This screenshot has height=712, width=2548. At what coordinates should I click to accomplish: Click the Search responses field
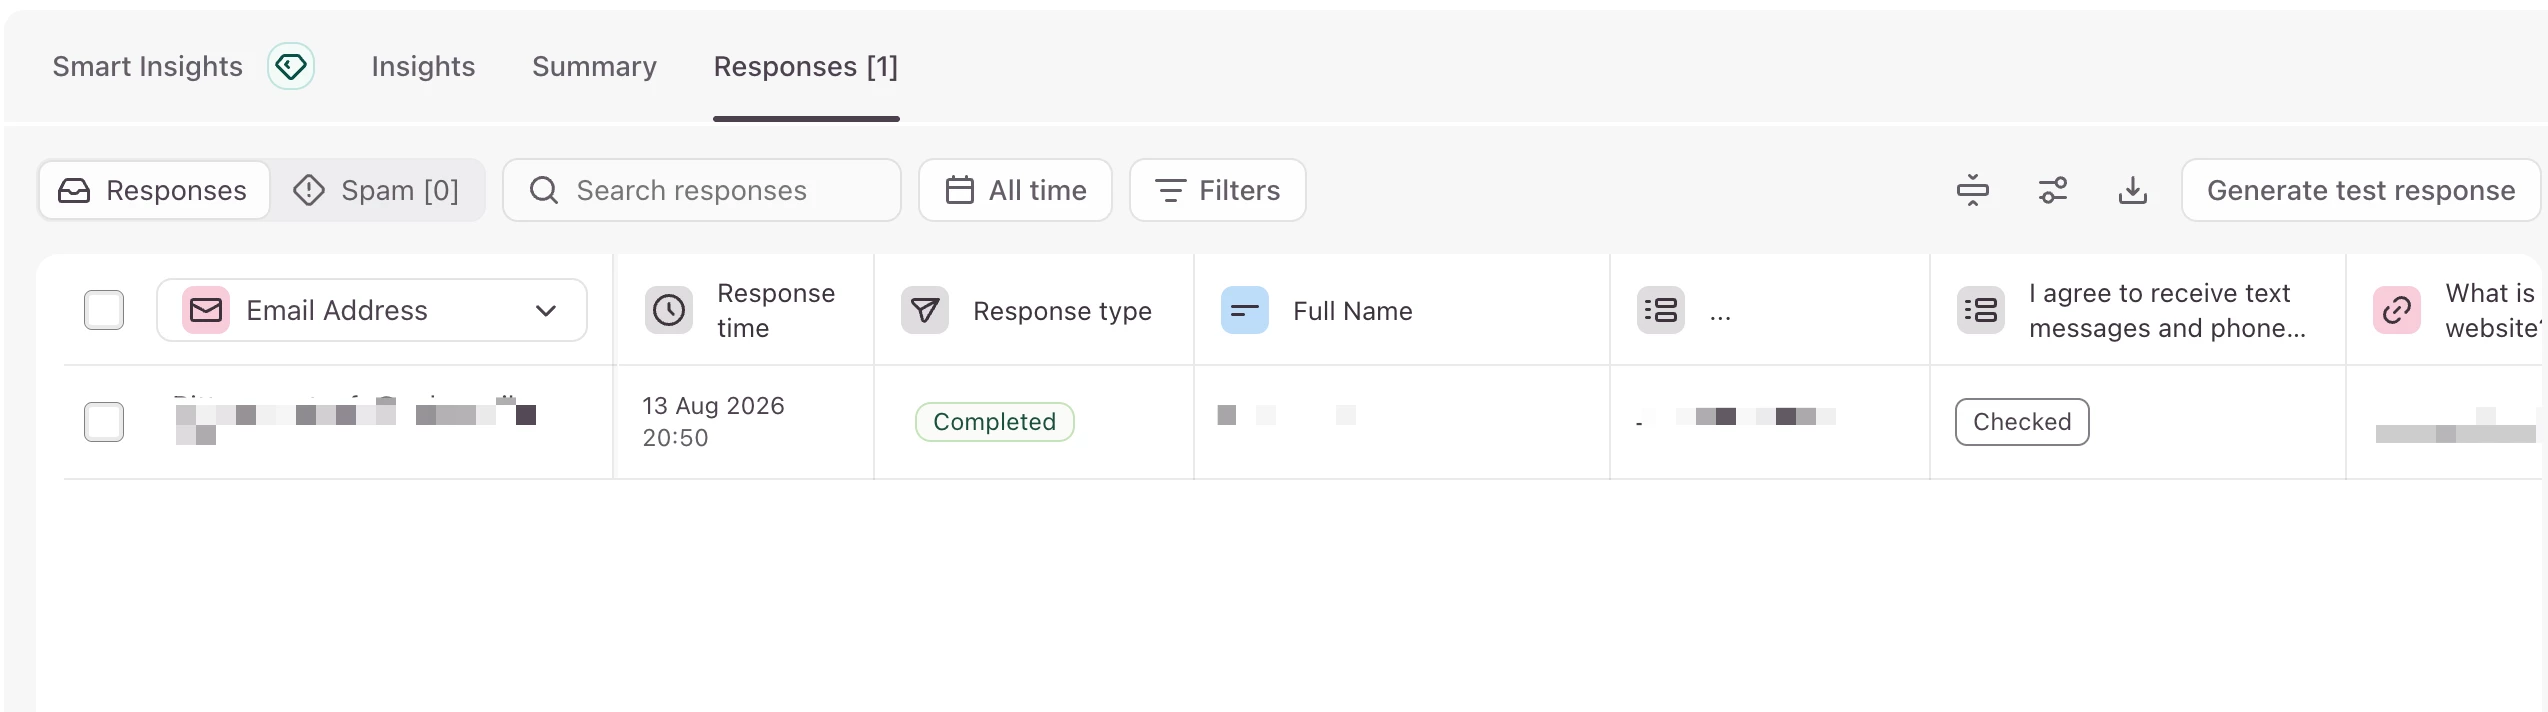(702, 190)
